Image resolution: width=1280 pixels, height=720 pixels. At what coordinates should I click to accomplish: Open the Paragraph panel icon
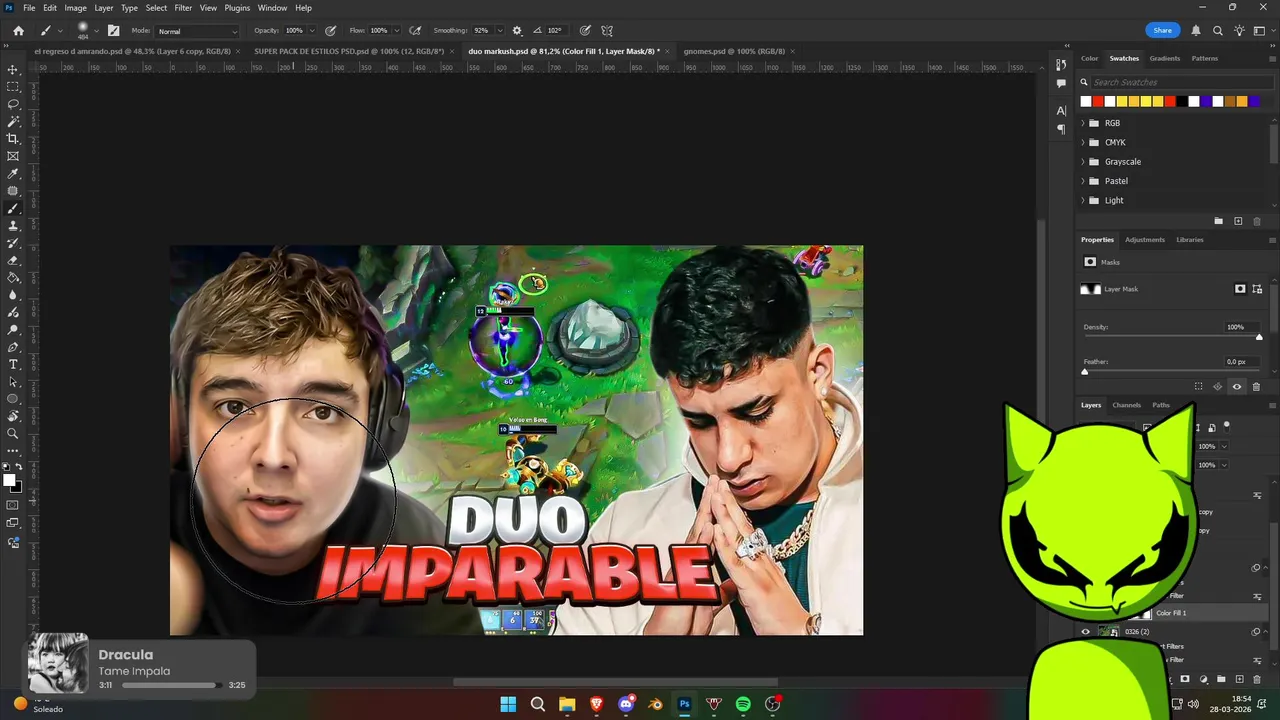(x=1061, y=129)
